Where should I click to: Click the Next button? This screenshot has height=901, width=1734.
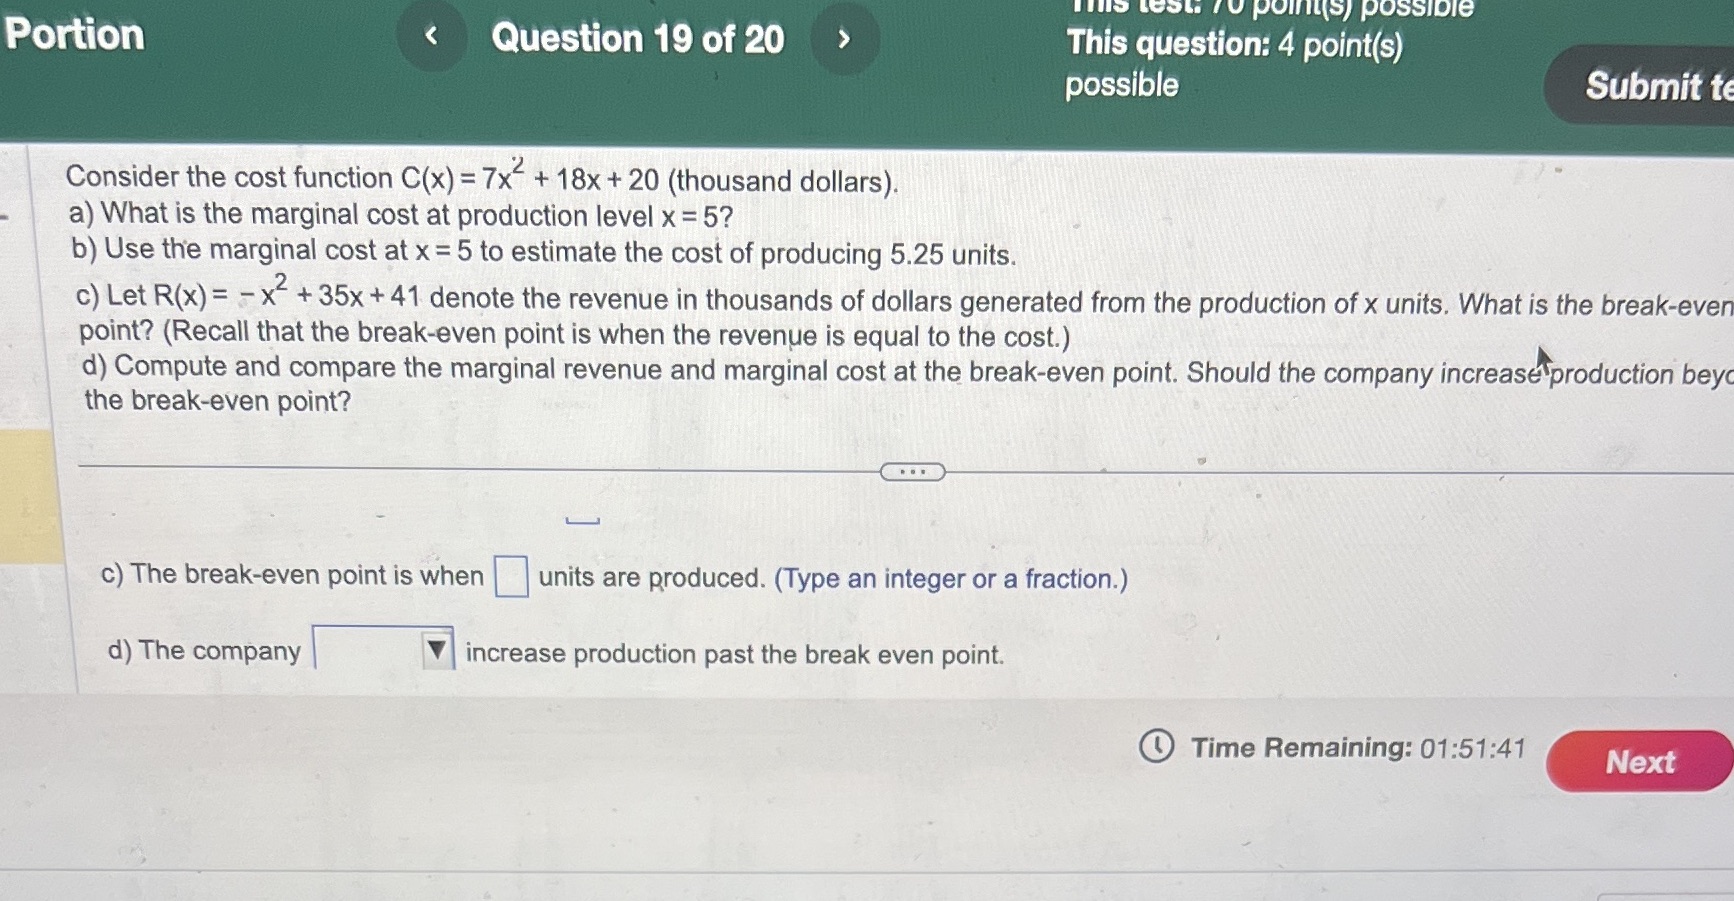click(1640, 761)
